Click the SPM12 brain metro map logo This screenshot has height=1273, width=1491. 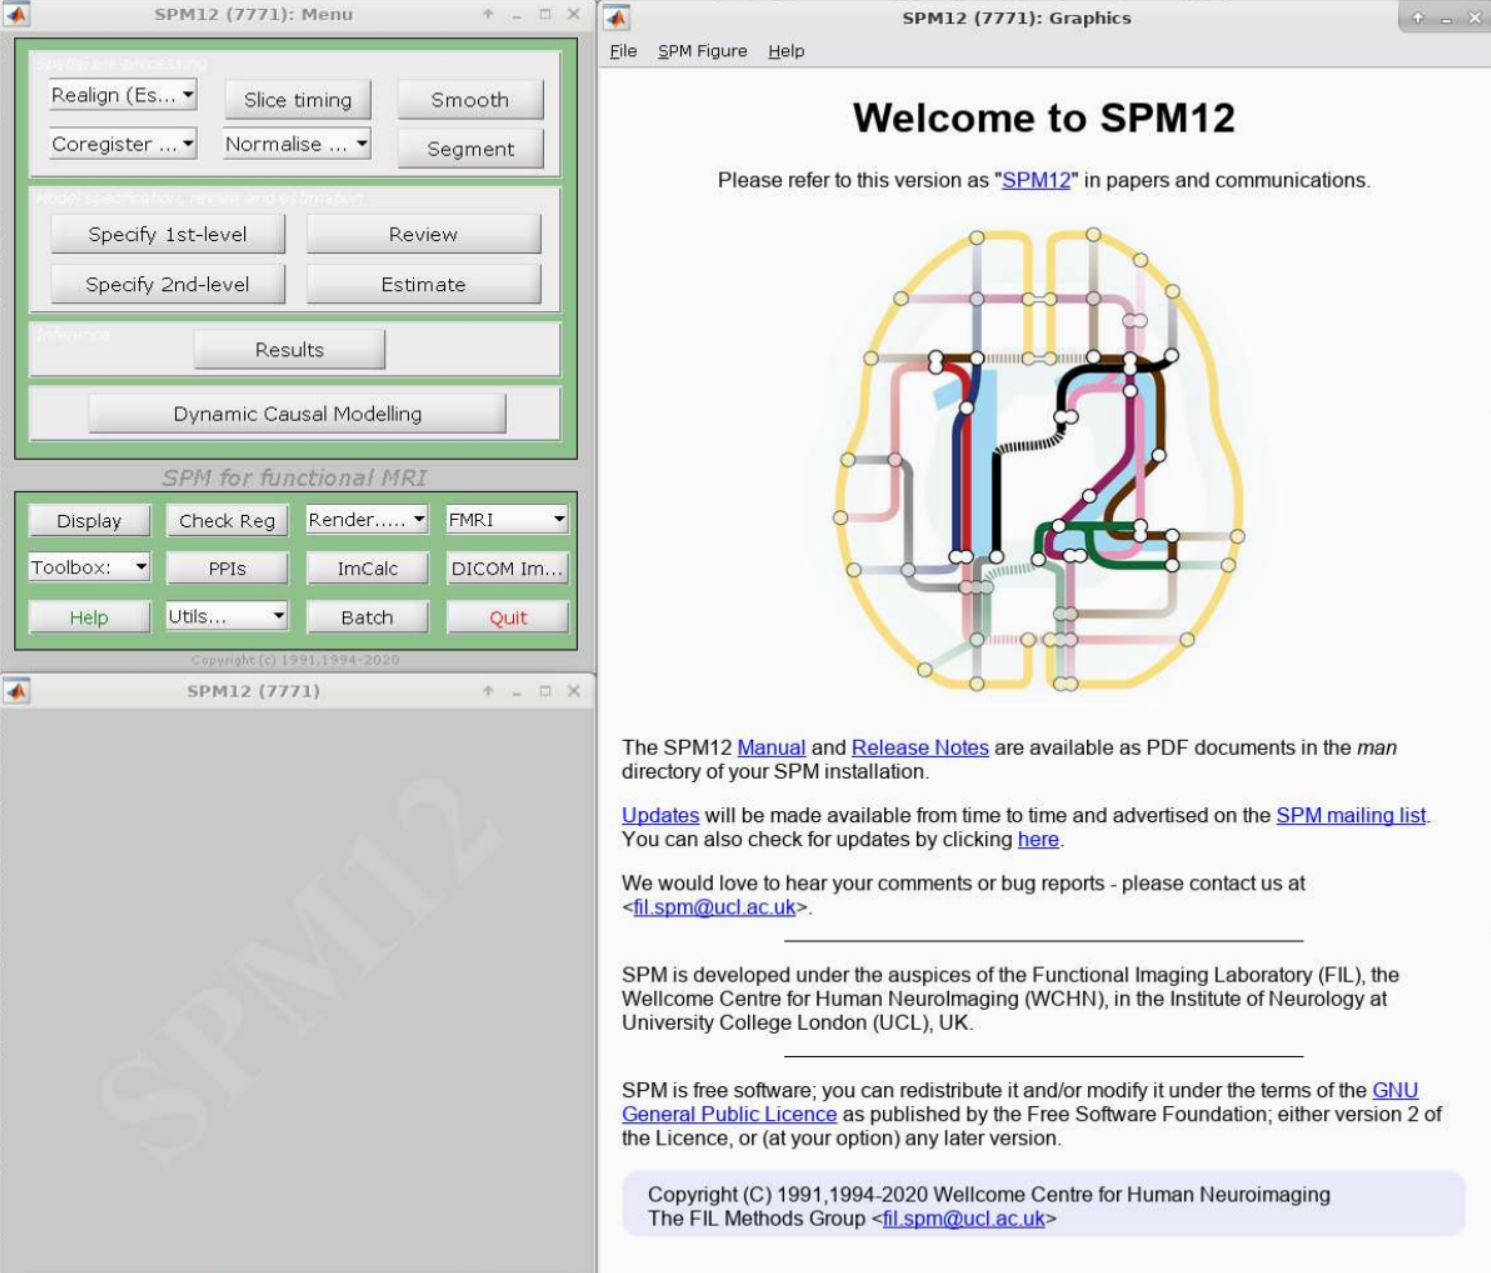coord(1040,460)
